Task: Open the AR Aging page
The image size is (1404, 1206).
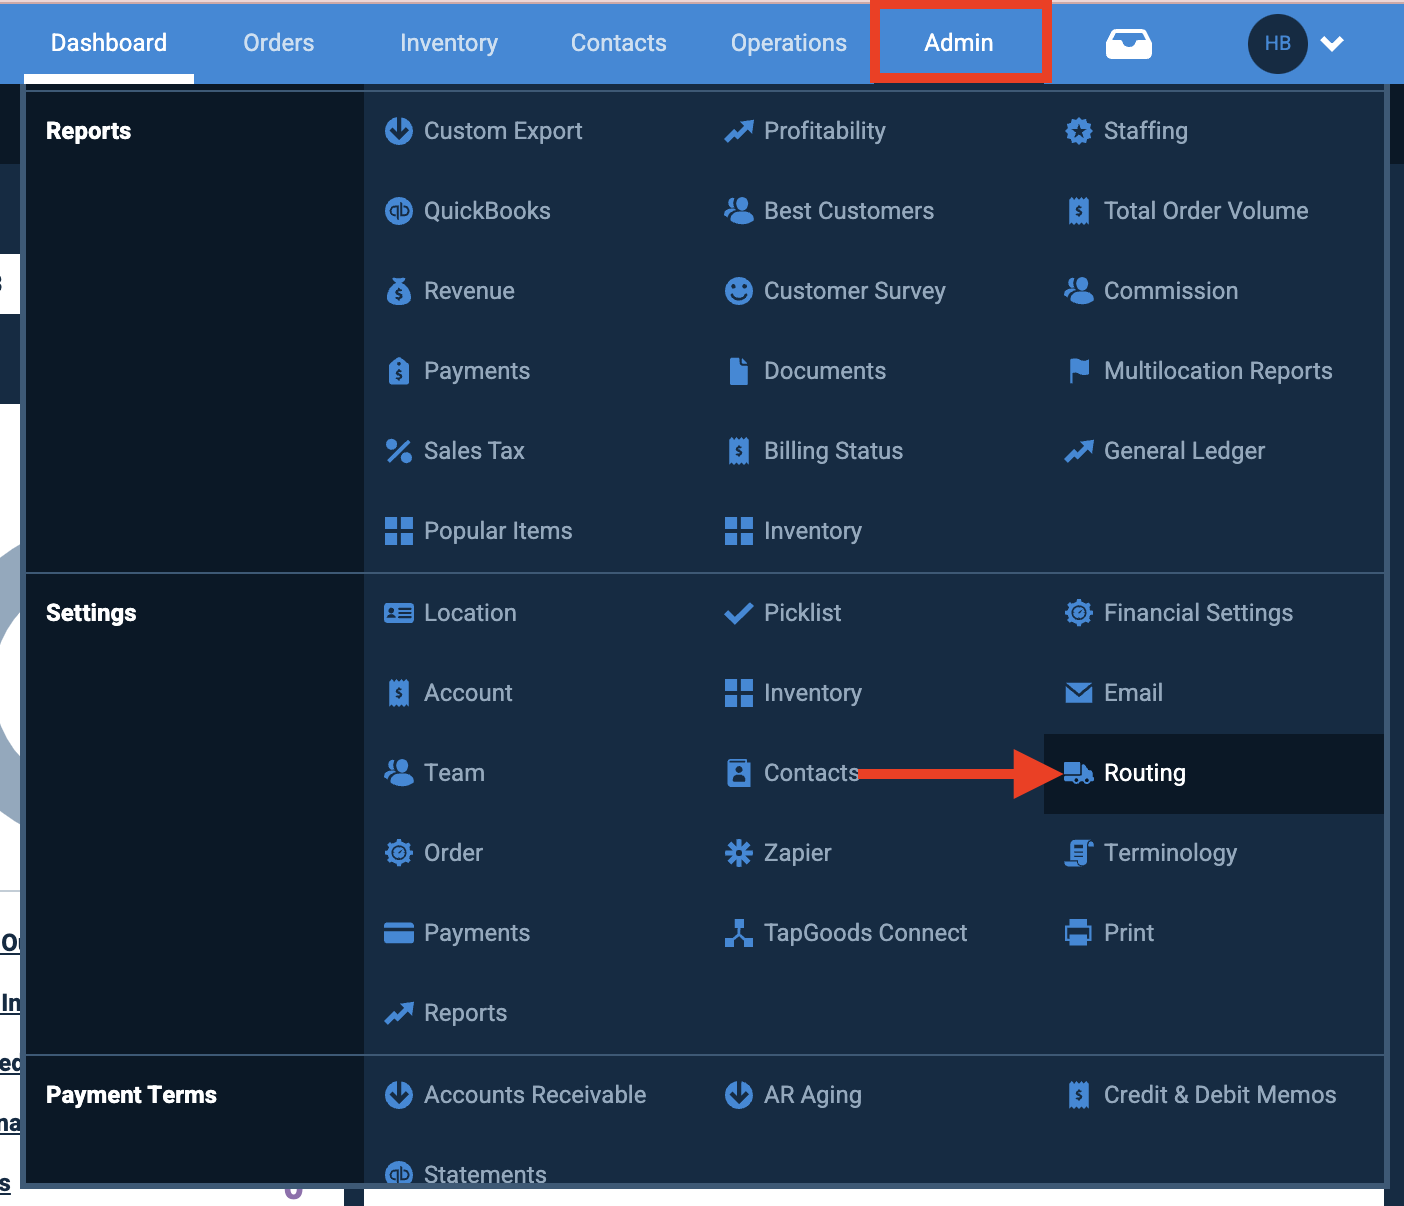Action: tap(813, 1095)
